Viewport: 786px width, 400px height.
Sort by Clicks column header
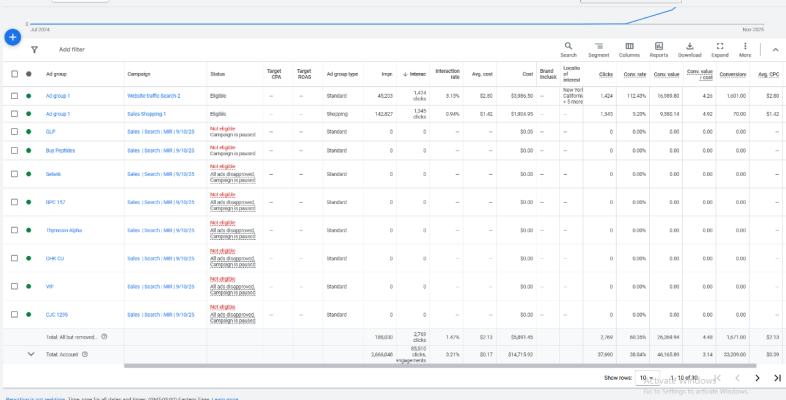[x=606, y=74]
